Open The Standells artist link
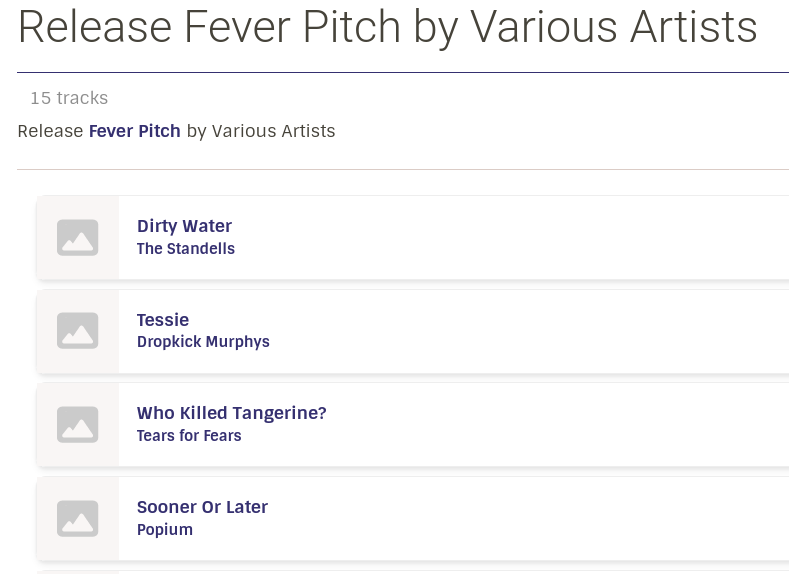This screenshot has width=789, height=574. (186, 249)
